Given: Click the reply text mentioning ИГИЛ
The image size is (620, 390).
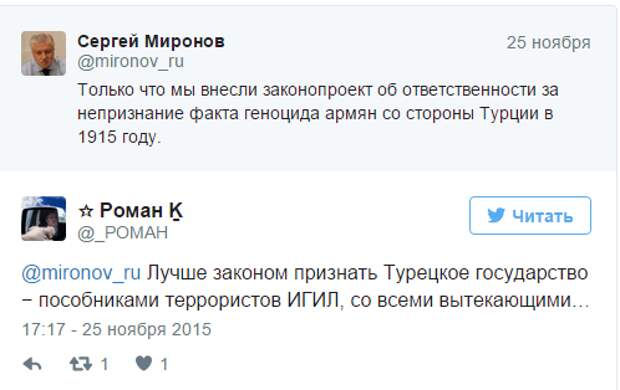Looking at the screenshot, I should point(305,287).
